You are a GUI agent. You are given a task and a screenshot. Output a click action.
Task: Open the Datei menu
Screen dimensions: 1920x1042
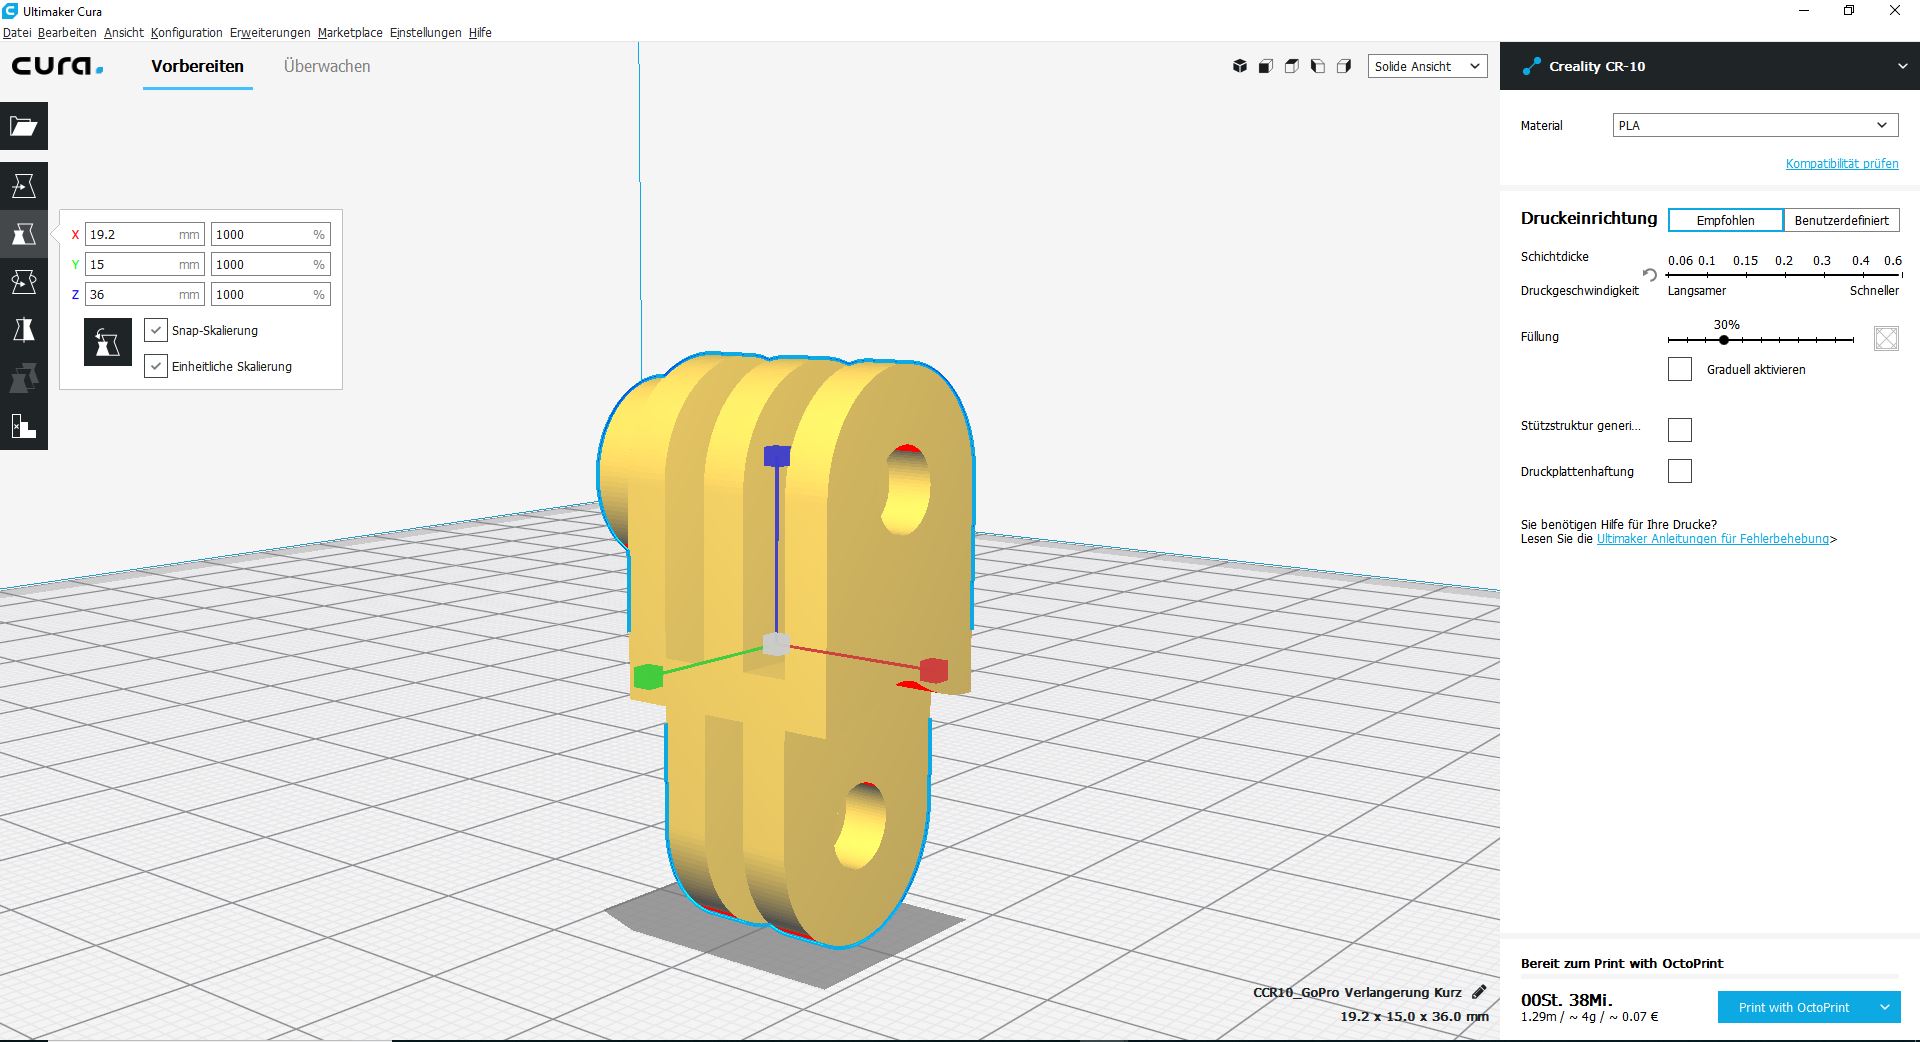(17, 33)
